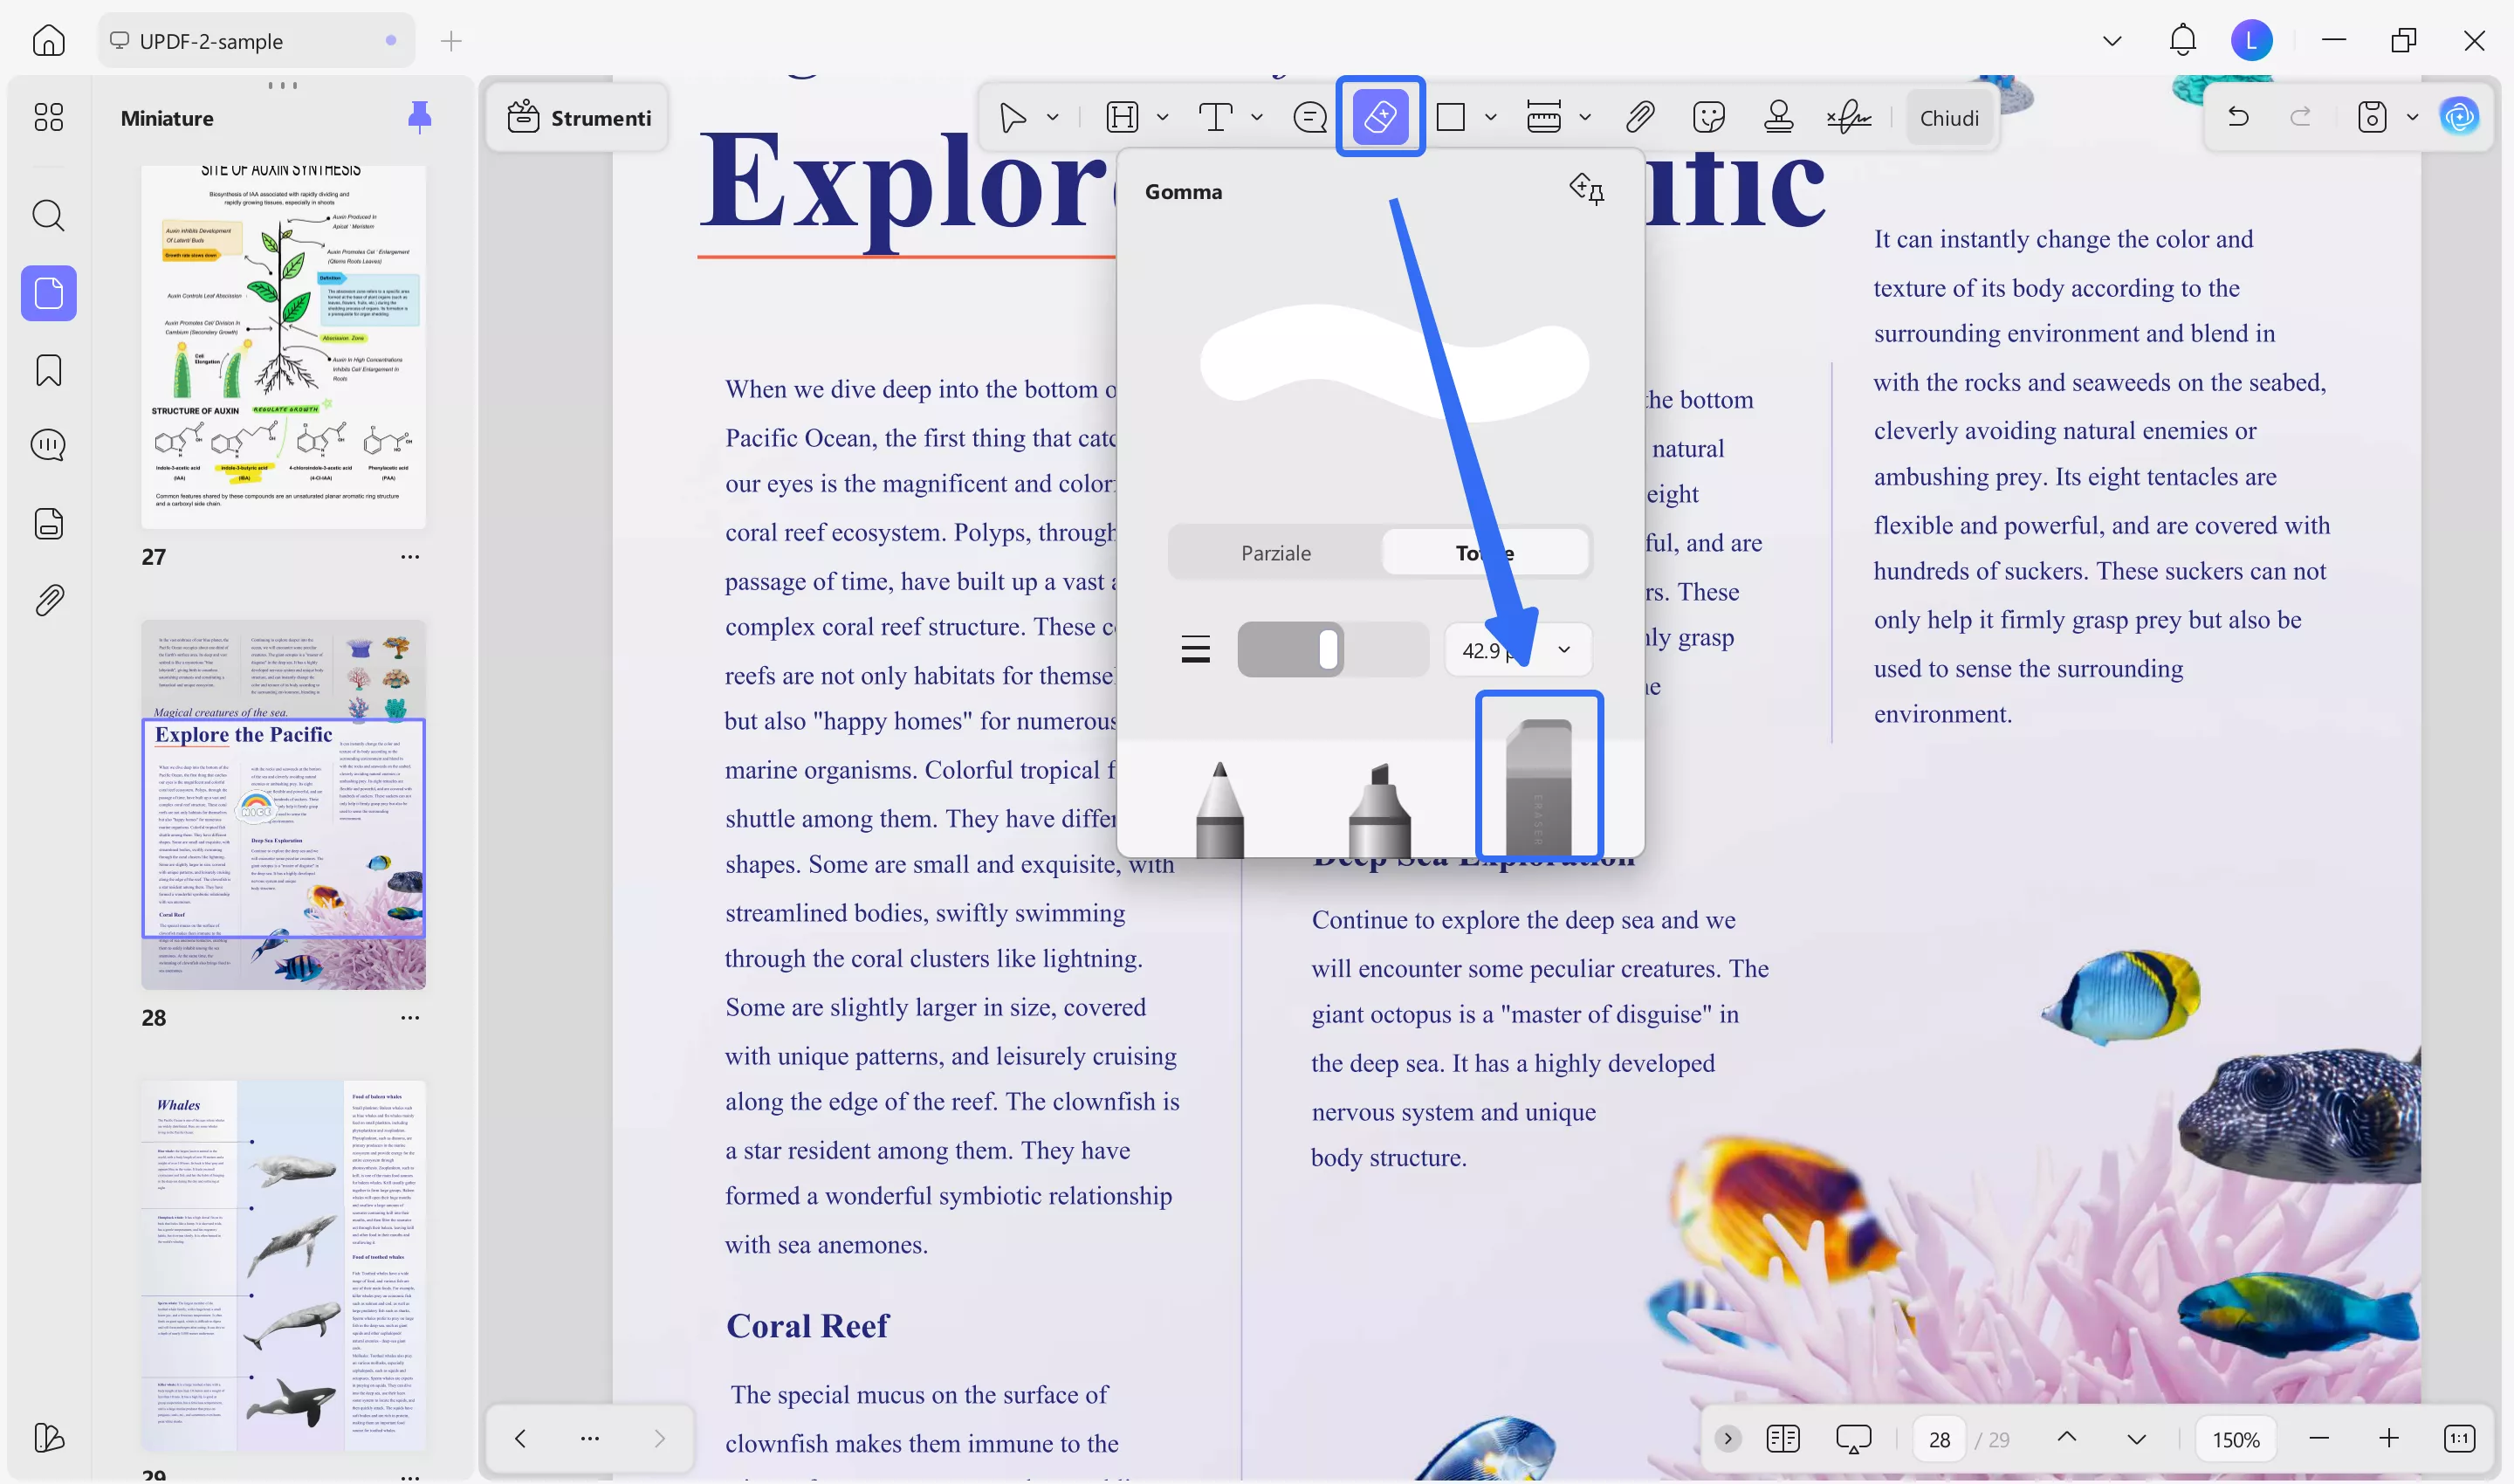2514x1484 pixels.
Task: Open the signature tool
Action: click(1849, 117)
